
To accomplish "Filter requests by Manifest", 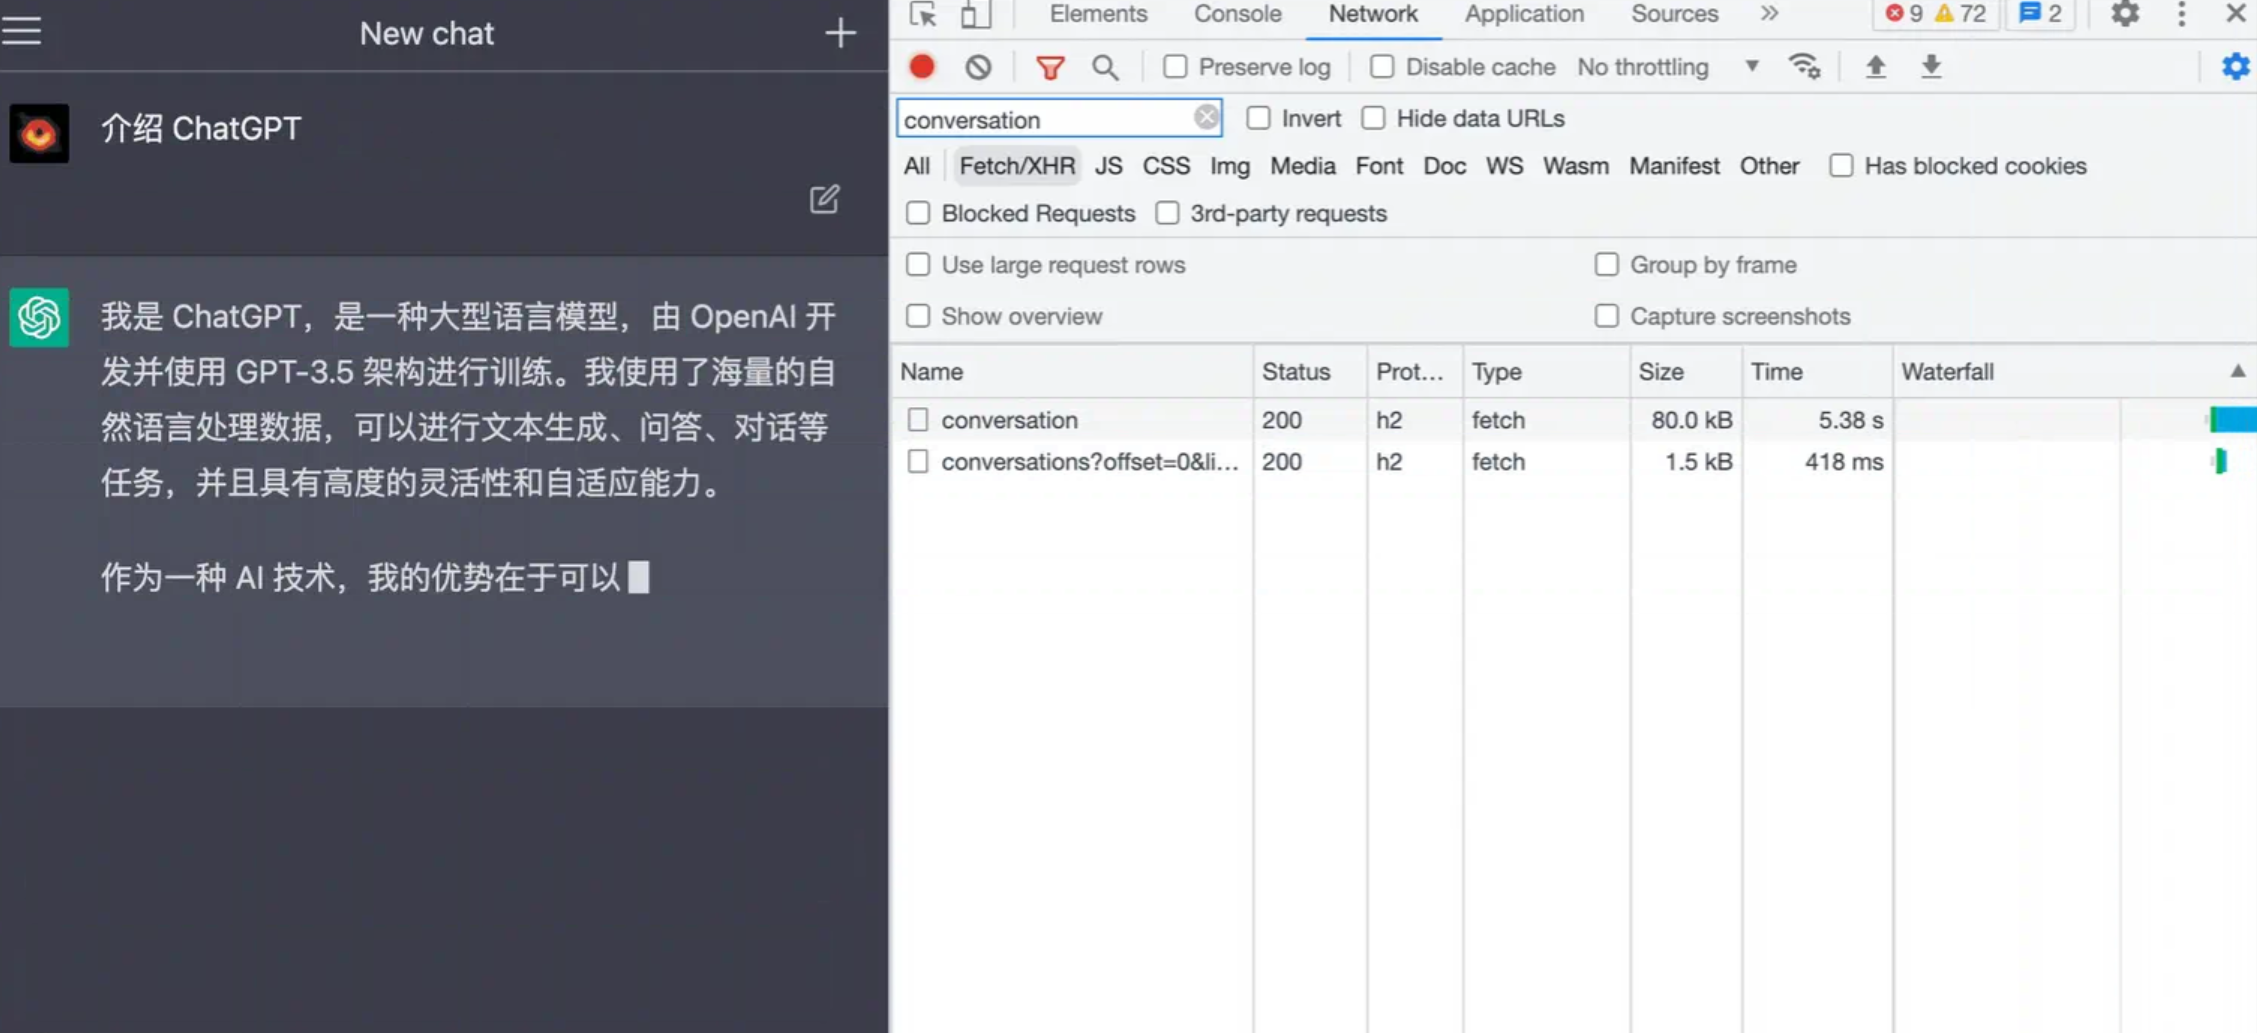I will (1674, 166).
